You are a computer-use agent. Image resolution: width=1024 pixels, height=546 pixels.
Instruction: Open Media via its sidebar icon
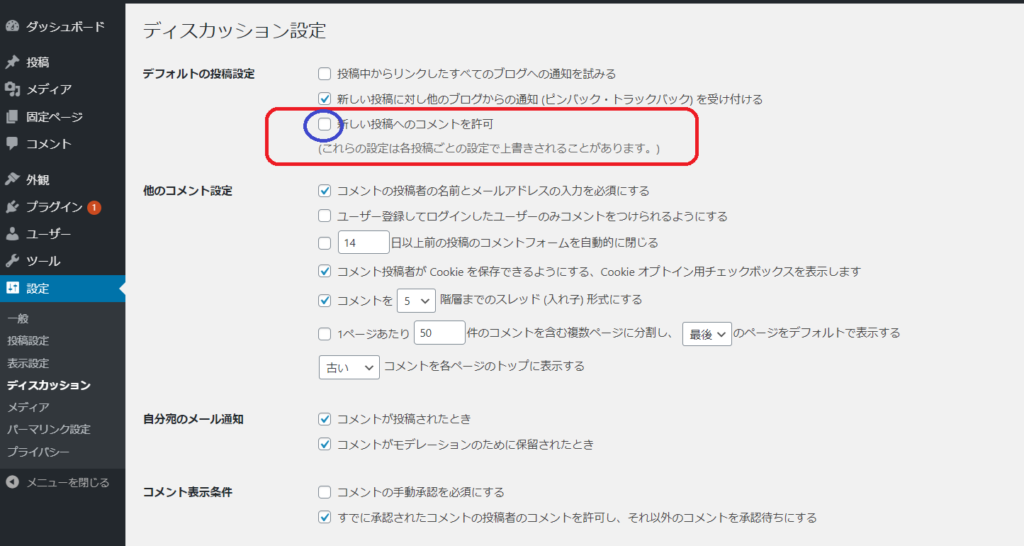tap(13, 90)
